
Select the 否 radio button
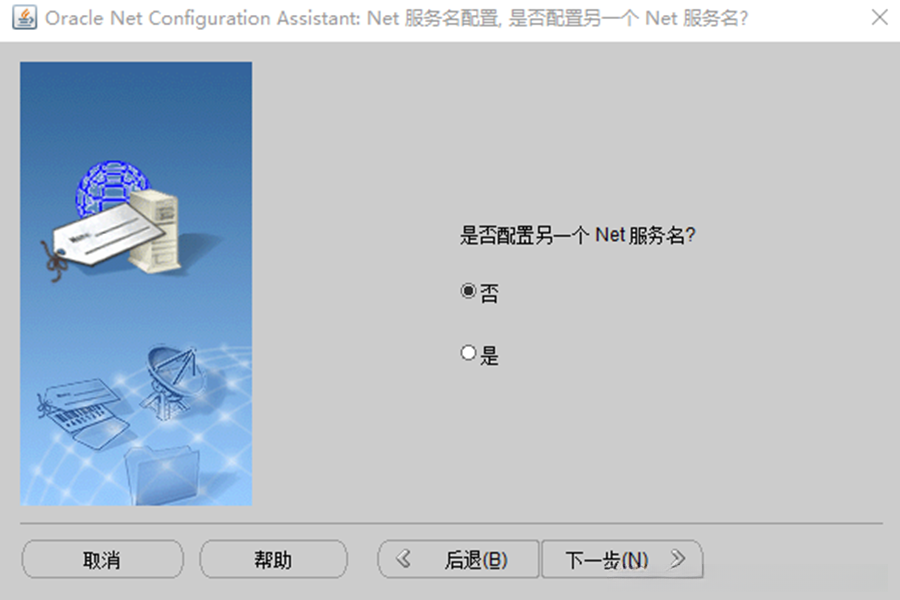tap(468, 291)
